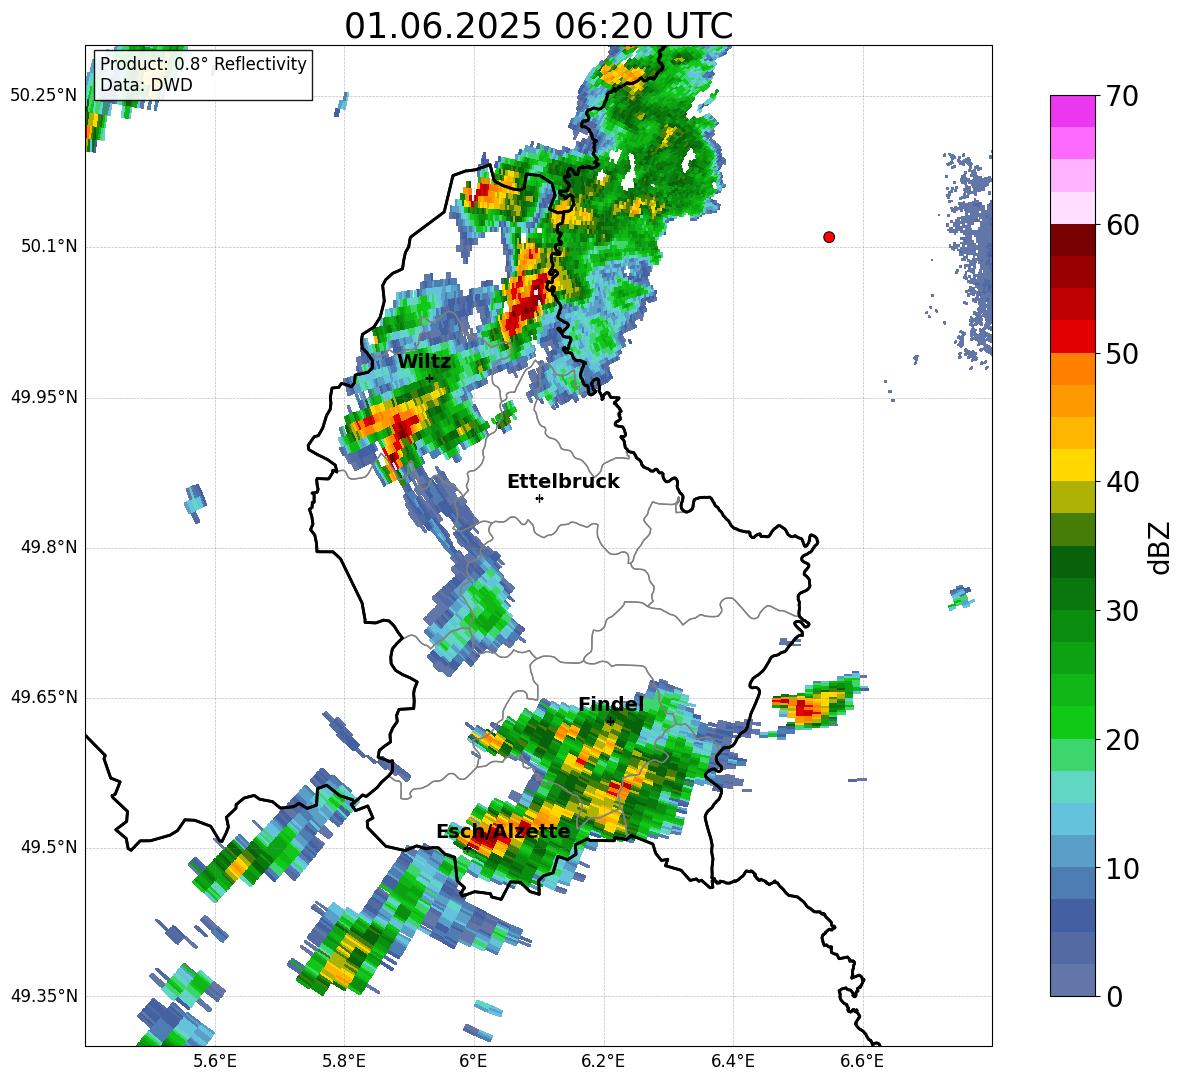Click the dBZ colorbar axis label
1184x1081 pixels.
[1160, 548]
